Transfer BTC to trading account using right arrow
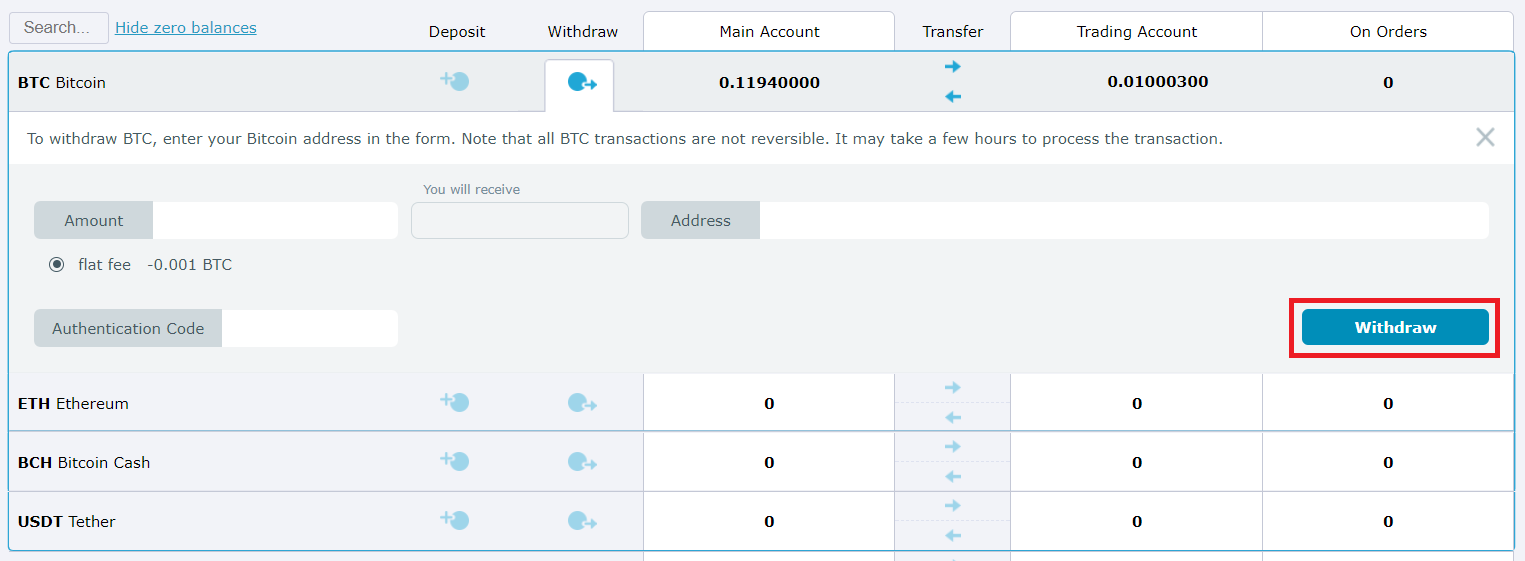Image resolution: width=1525 pixels, height=561 pixels. click(953, 67)
